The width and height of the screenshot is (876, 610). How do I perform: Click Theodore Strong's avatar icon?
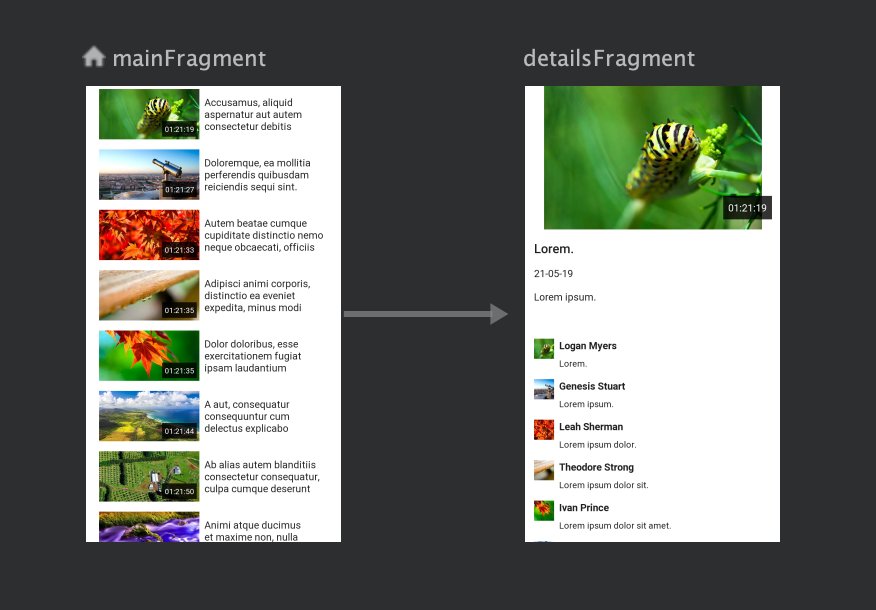(544, 470)
